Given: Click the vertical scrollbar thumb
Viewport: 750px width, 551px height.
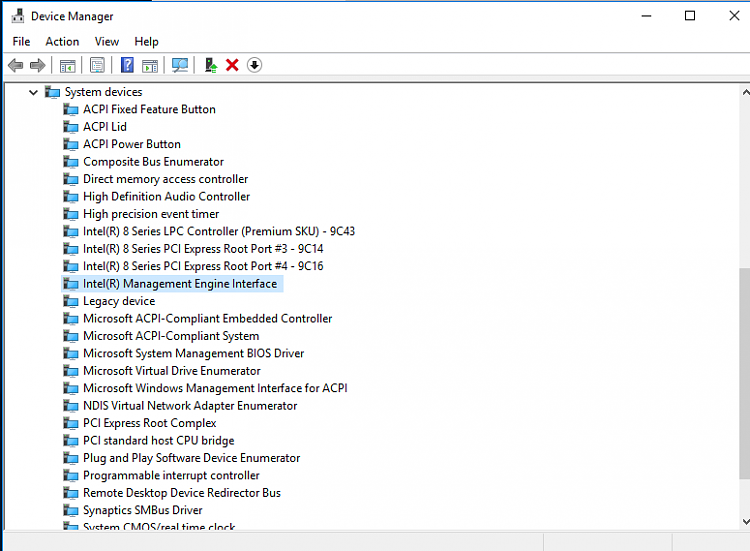Looking at the screenshot, I should pos(744,373).
